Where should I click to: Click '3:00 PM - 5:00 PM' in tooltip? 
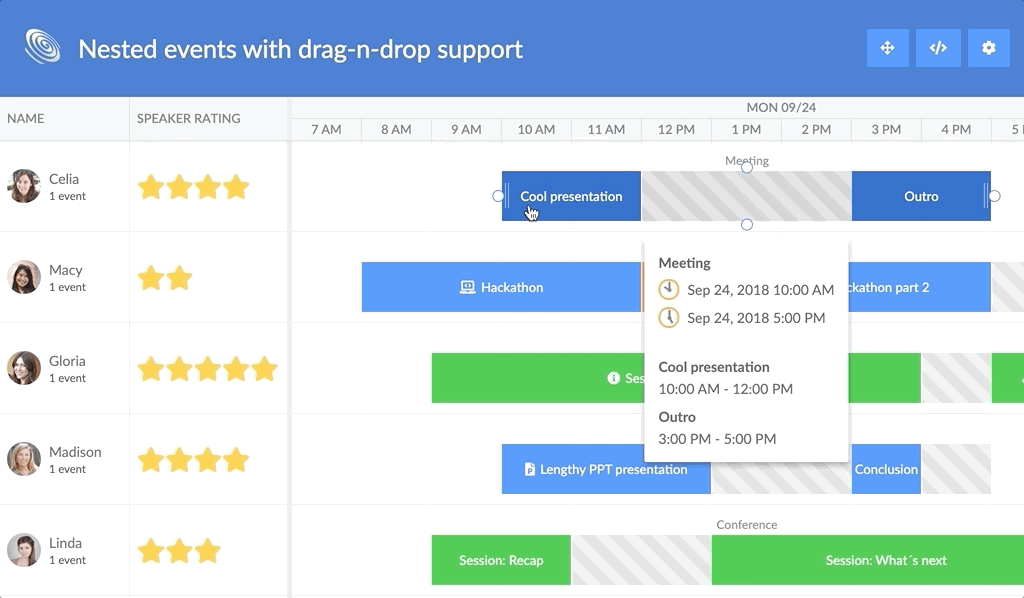point(717,439)
